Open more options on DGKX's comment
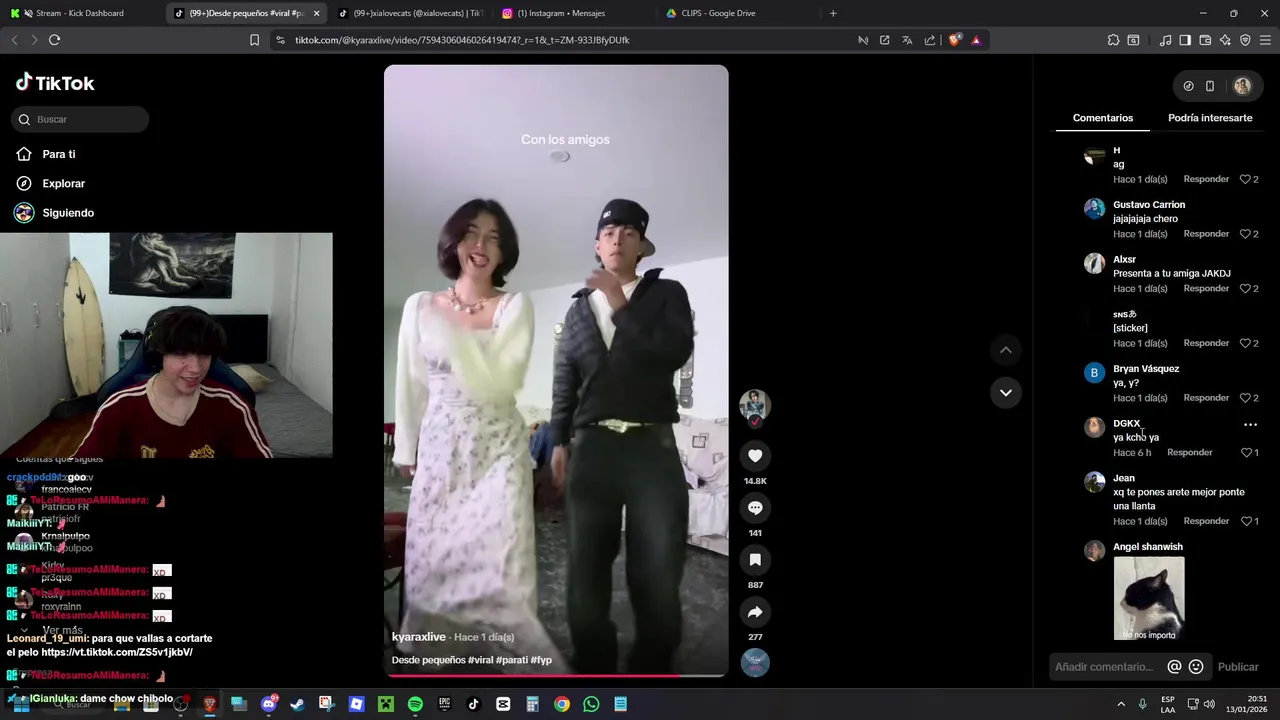1280x720 pixels. [x=1250, y=425]
